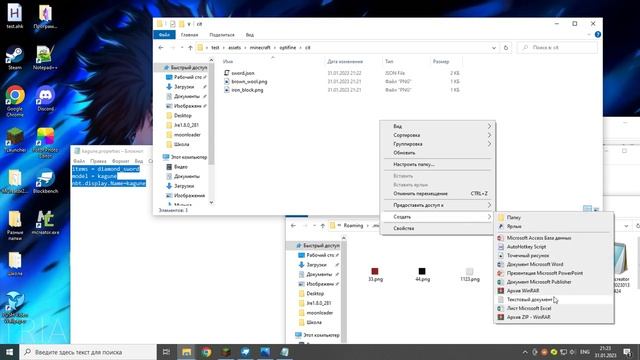Open notification center icon
Screen dimensions: 640x360
[x=627, y=352]
